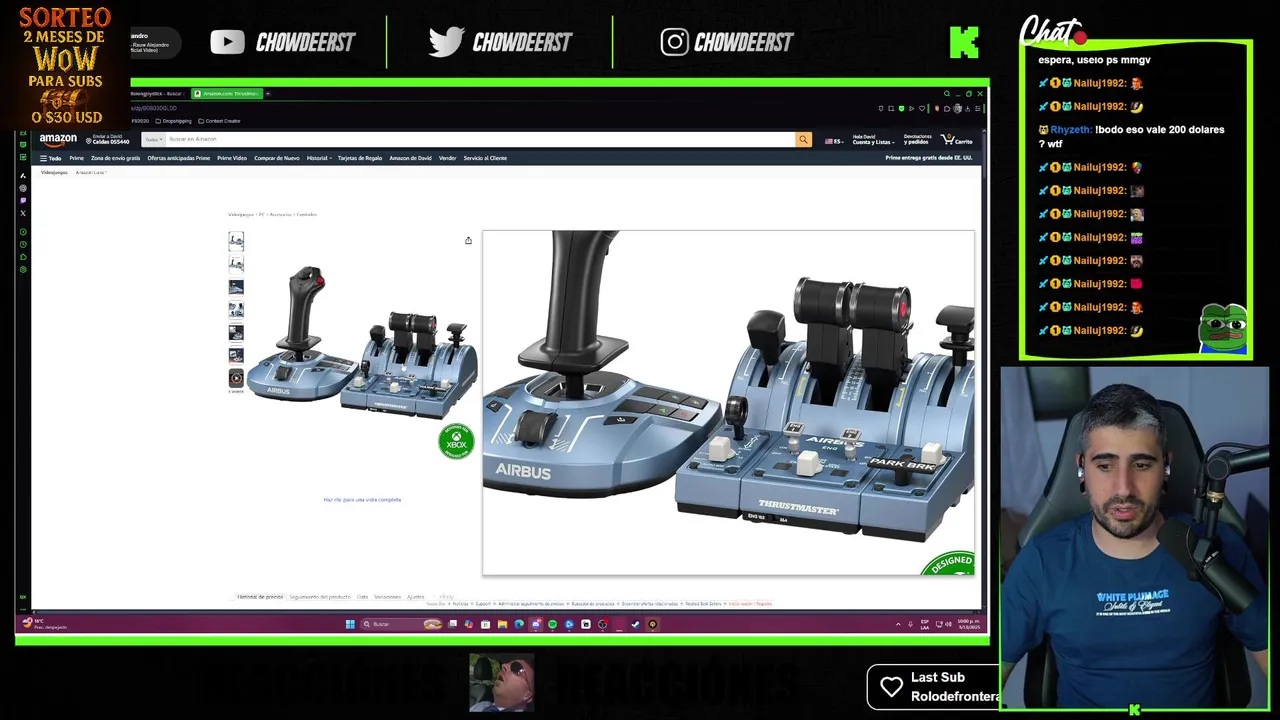Click the Xbox designed-for badge
Viewport: 1280px width, 720px height.
[456, 441]
